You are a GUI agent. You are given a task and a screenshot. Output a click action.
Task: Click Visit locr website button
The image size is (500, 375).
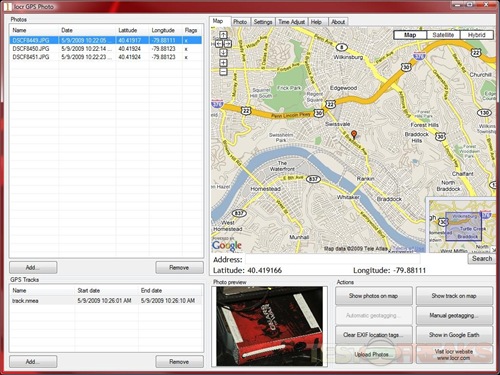pos(454,354)
